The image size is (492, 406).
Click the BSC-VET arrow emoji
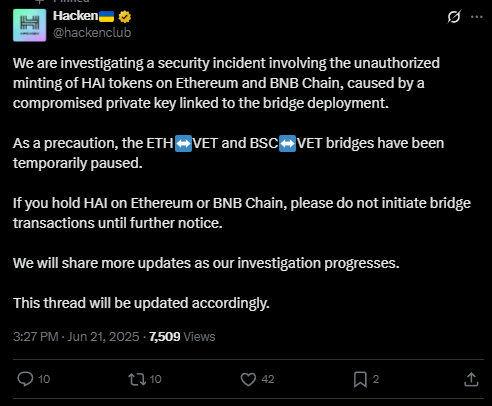pyautogui.click(x=287, y=144)
